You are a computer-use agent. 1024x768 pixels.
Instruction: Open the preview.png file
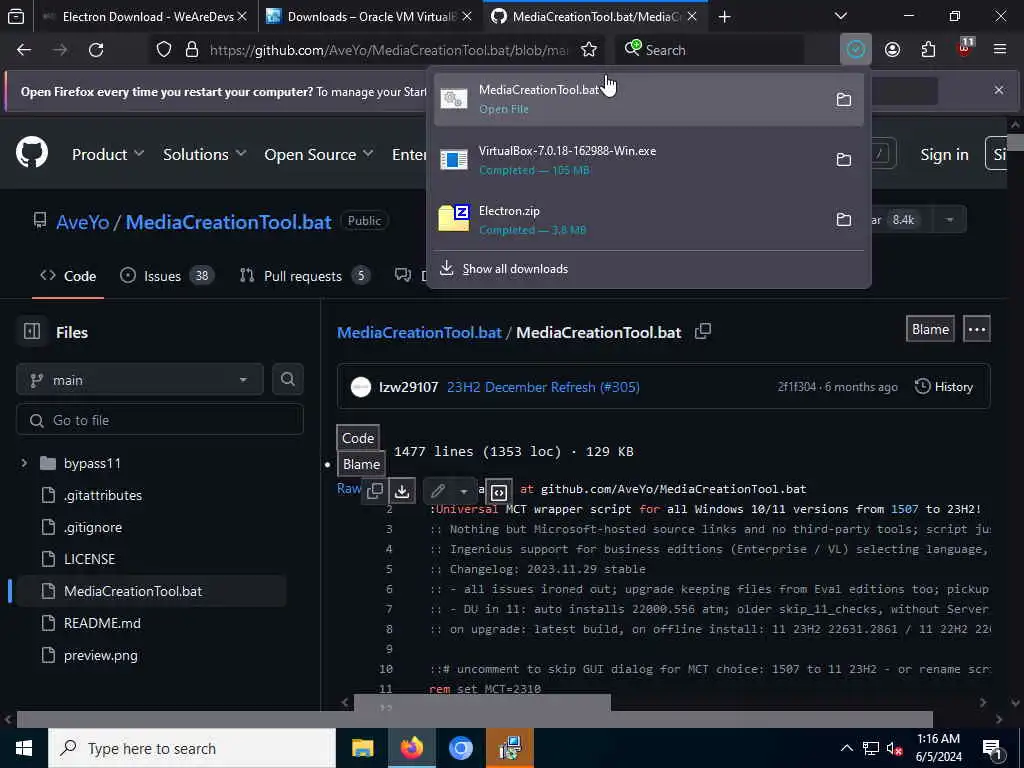click(101, 656)
